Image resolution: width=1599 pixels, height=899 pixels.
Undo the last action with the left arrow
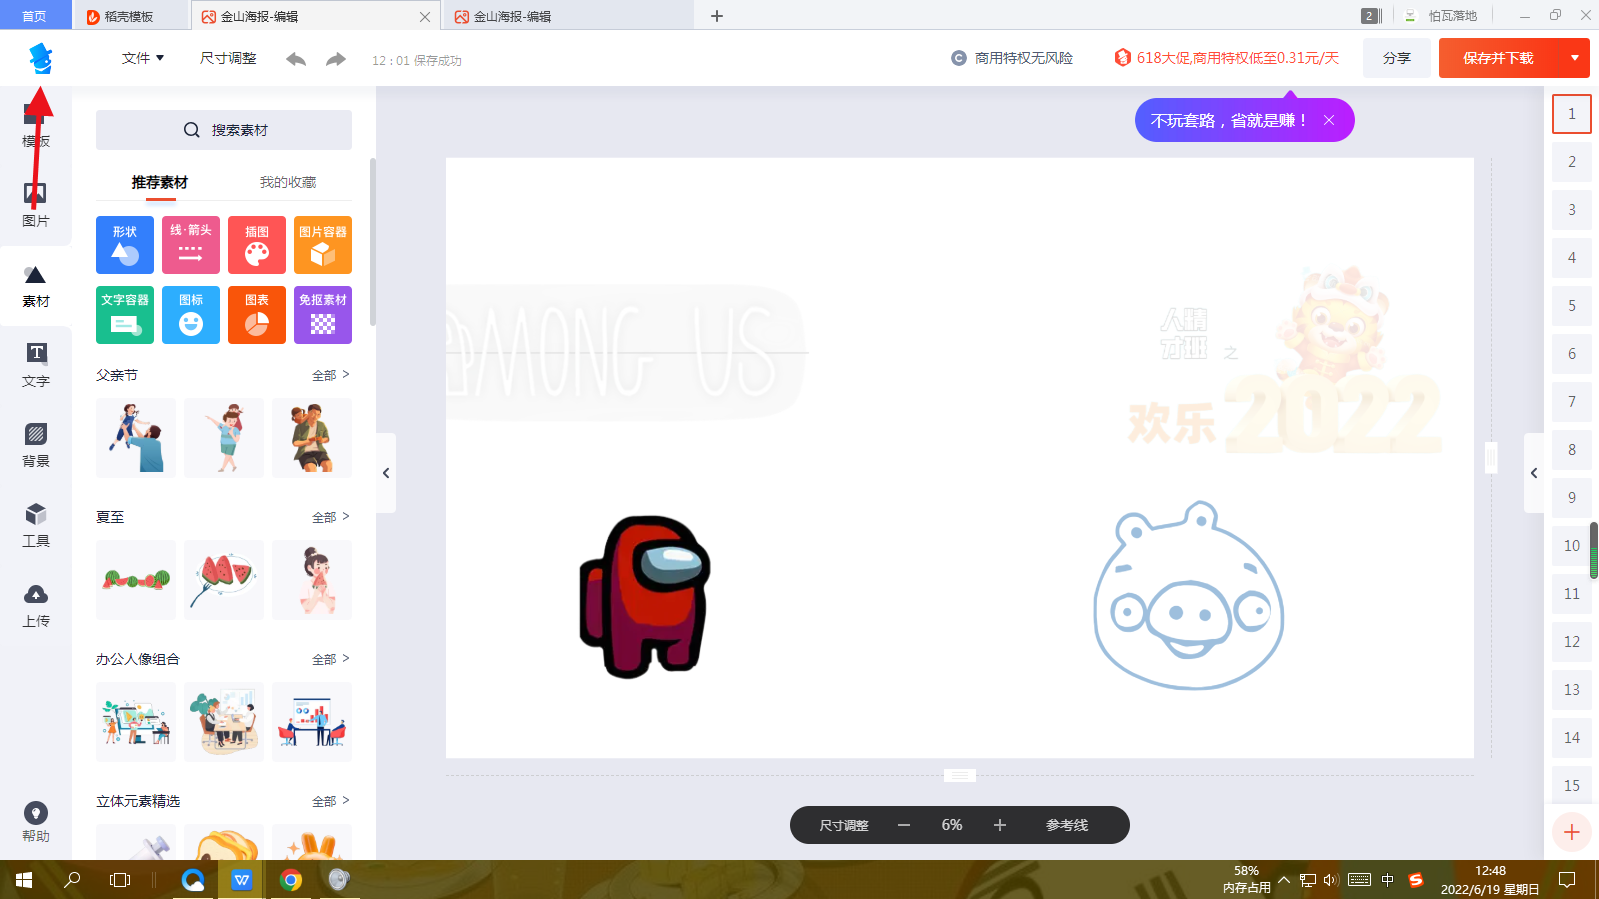click(296, 59)
